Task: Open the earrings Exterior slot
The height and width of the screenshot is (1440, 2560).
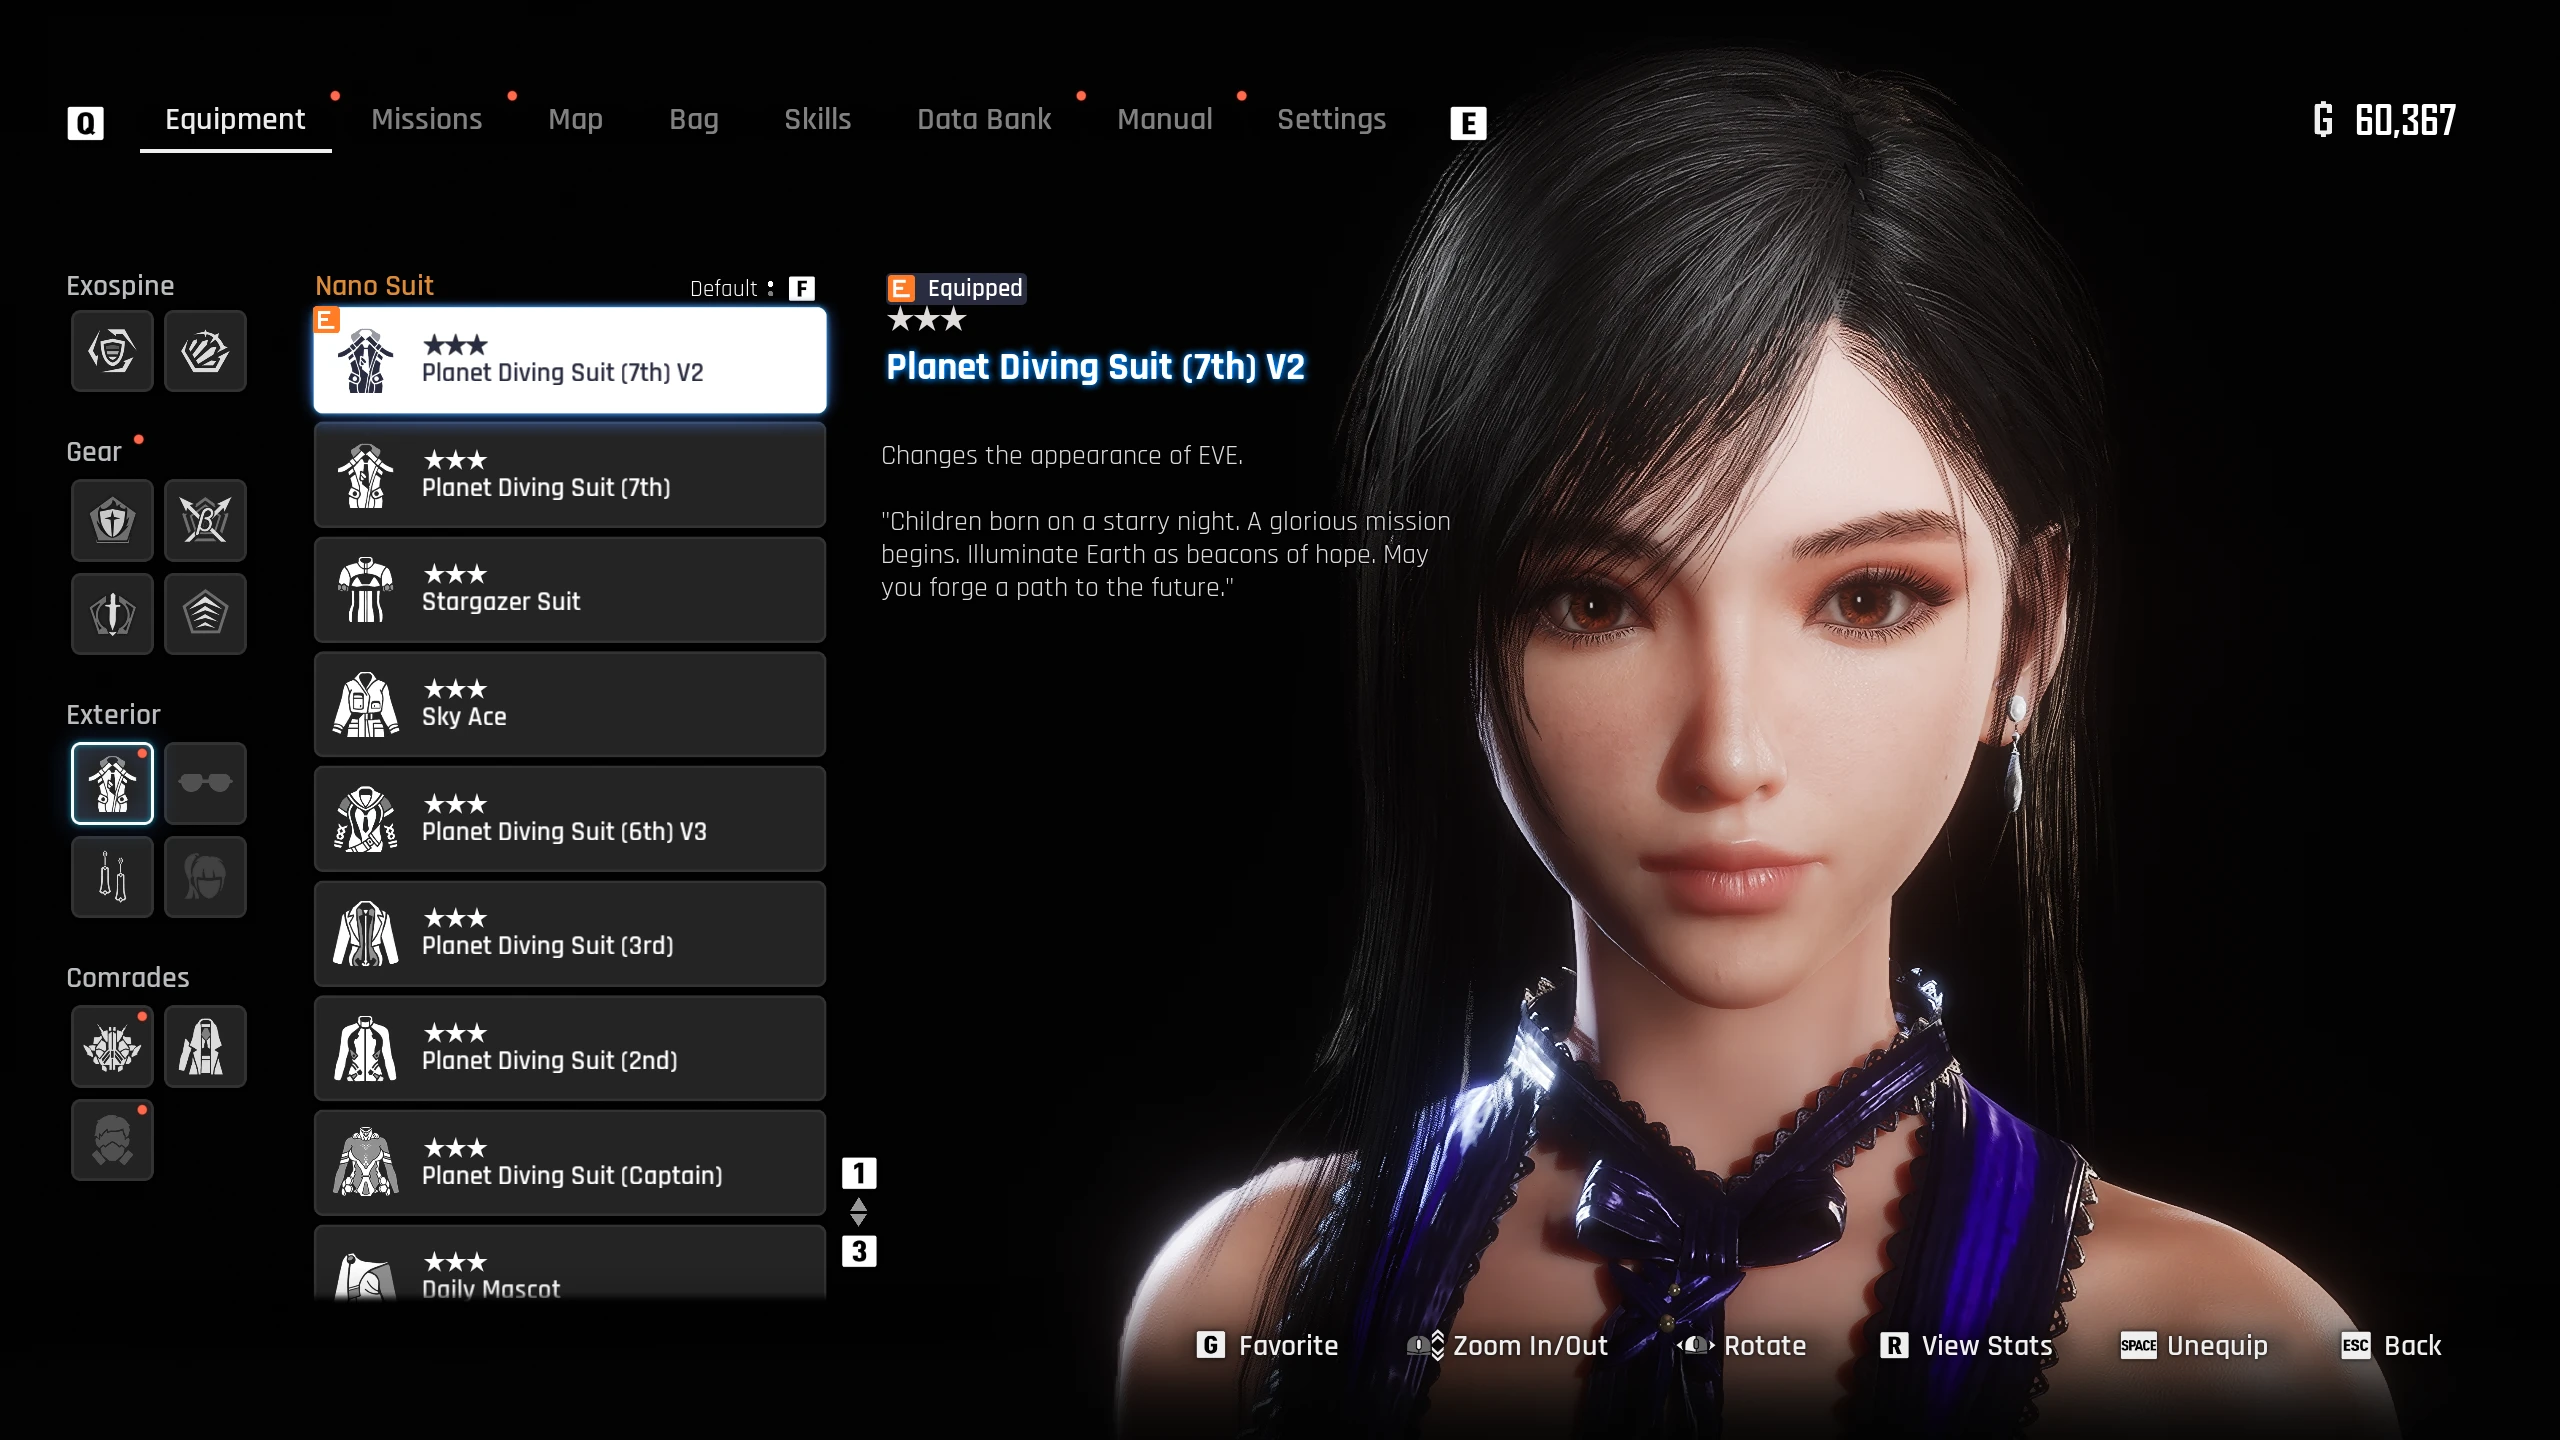Action: 112,877
